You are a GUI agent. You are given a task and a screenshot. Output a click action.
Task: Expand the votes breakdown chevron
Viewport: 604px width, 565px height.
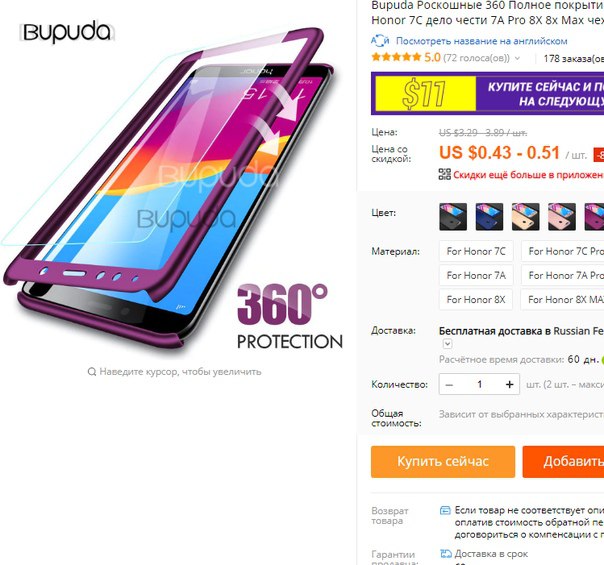[x=517, y=59]
